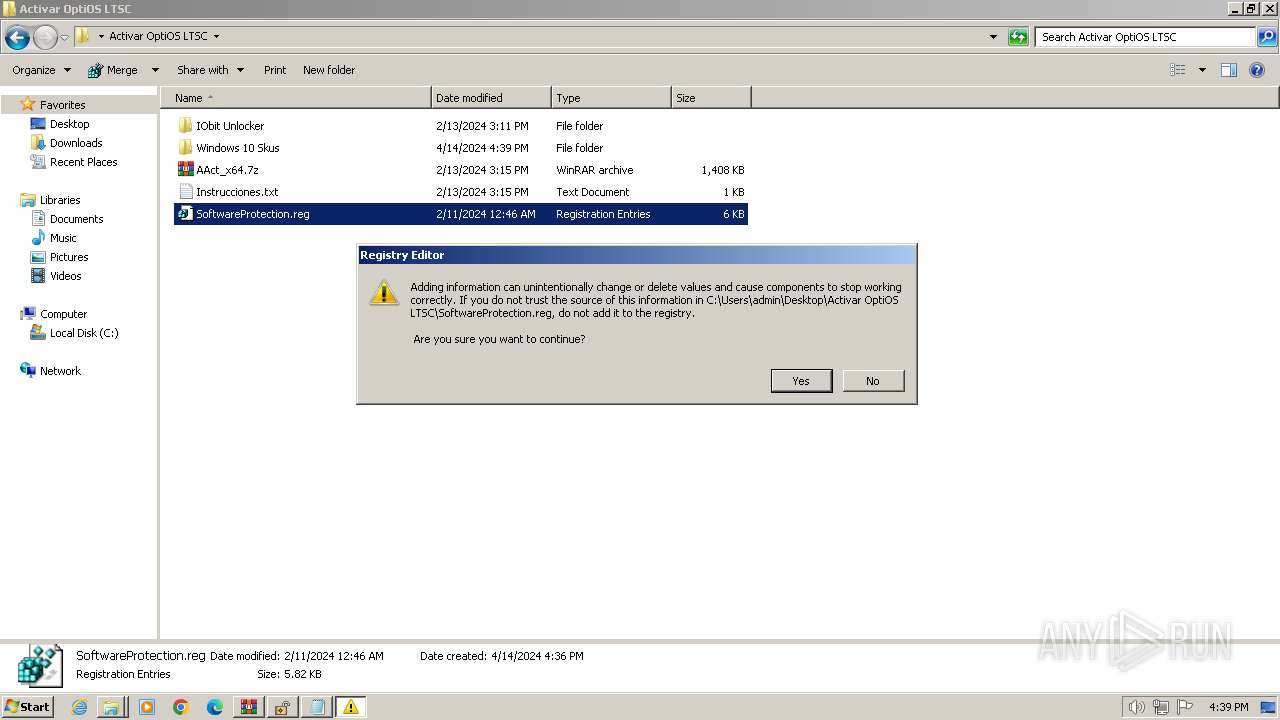Screen dimensions: 1280x720
Task: Click the network tray icon
Action: click(1161, 707)
